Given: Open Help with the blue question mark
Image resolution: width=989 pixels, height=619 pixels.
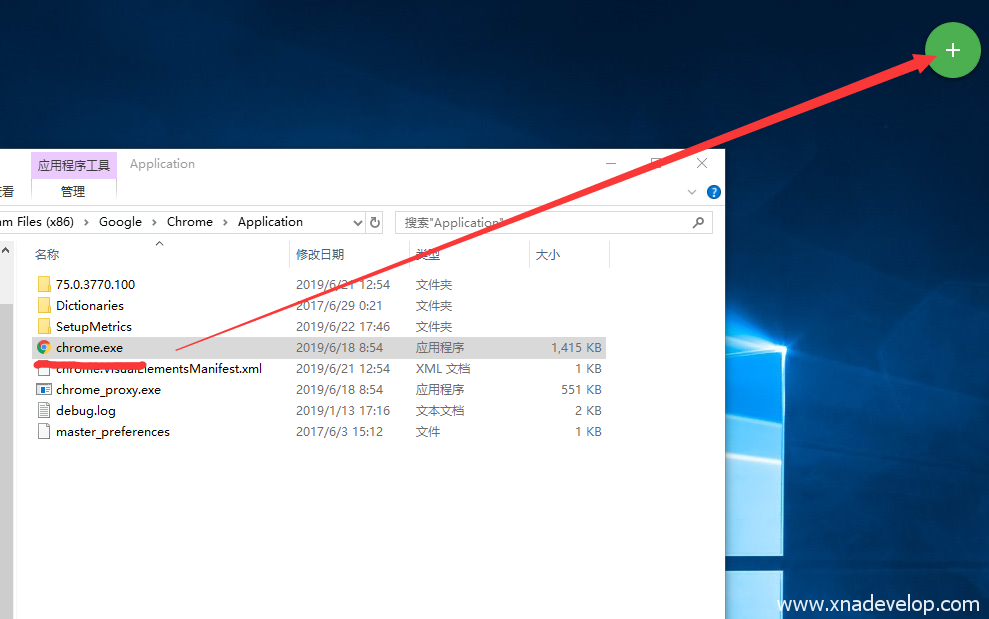Looking at the screenshot, I should tap(714, 192).
